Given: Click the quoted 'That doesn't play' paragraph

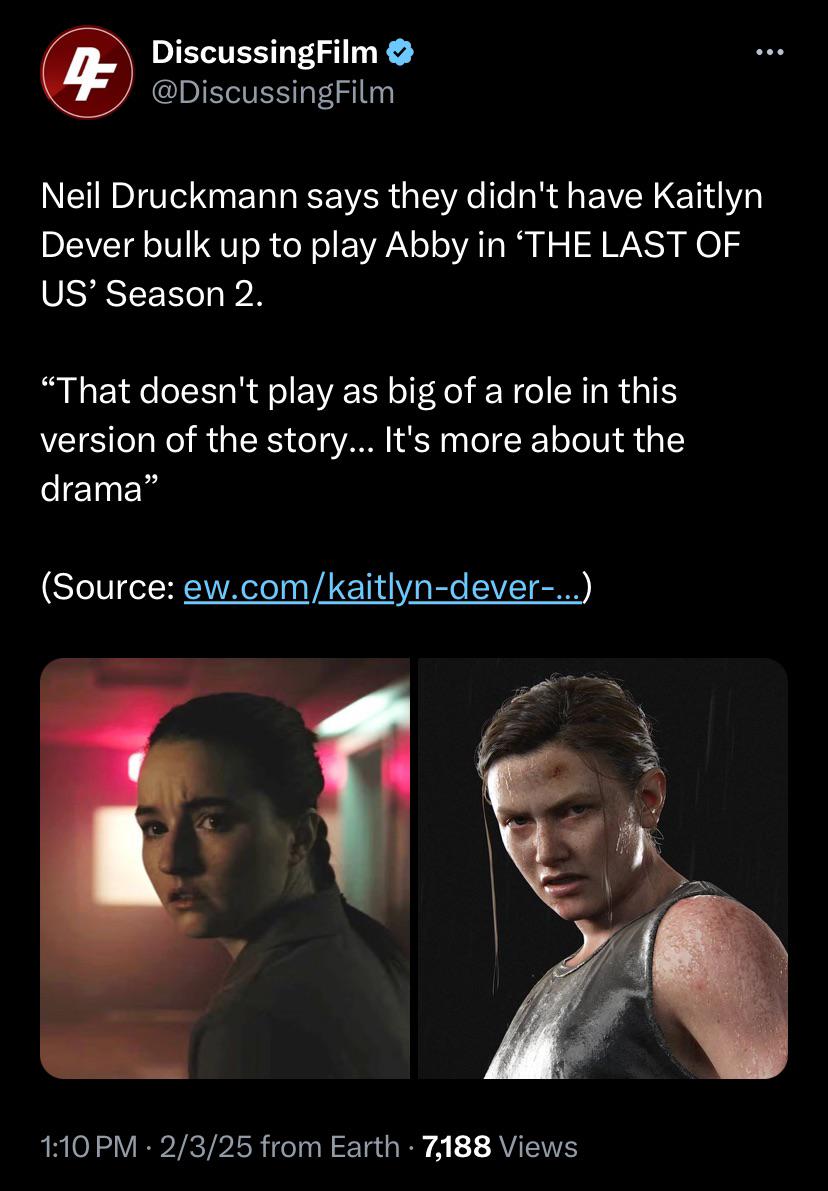Looking at the screenshot, I should point(362,440).
